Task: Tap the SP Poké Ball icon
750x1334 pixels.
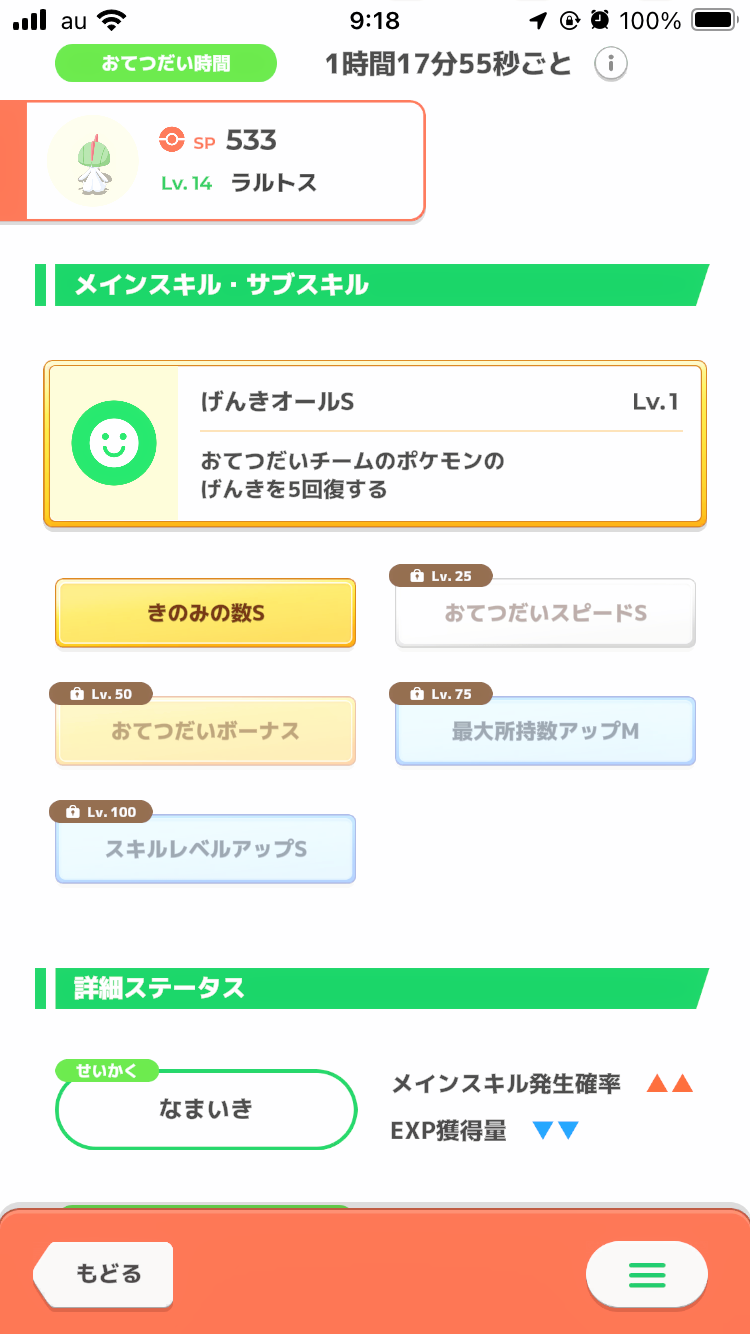Action: pos(171,140)
